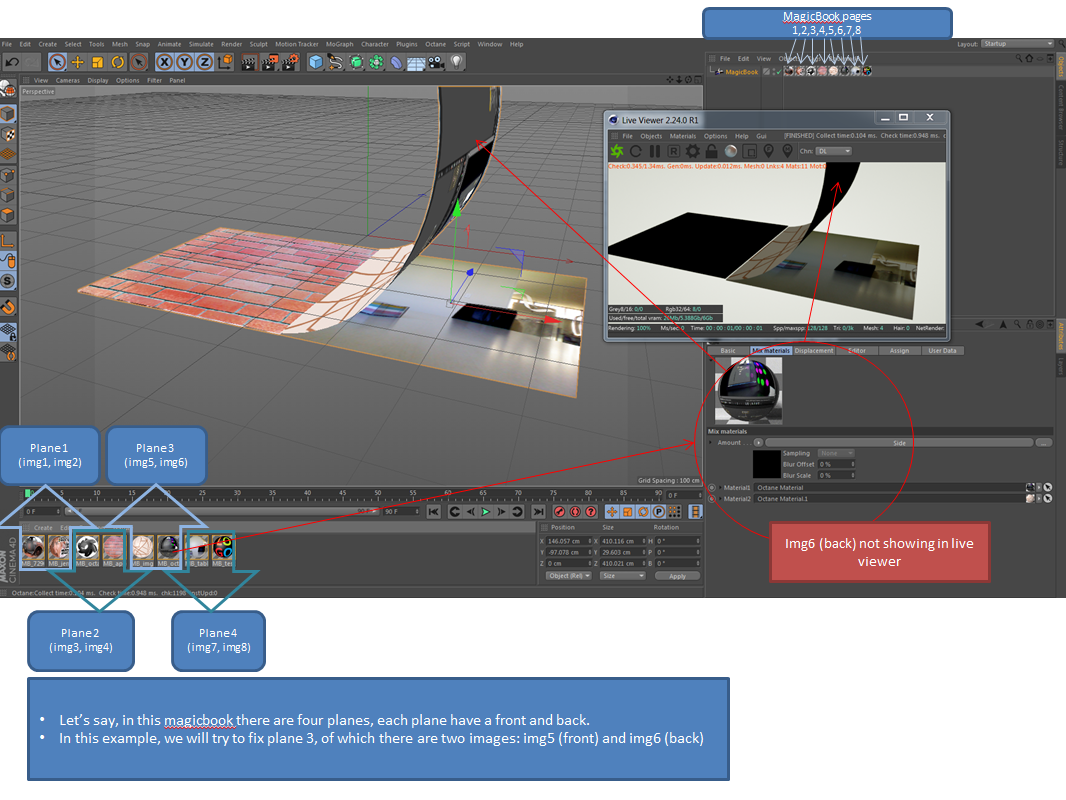
Task: Go to start of animation
Action: click(433, 512)
